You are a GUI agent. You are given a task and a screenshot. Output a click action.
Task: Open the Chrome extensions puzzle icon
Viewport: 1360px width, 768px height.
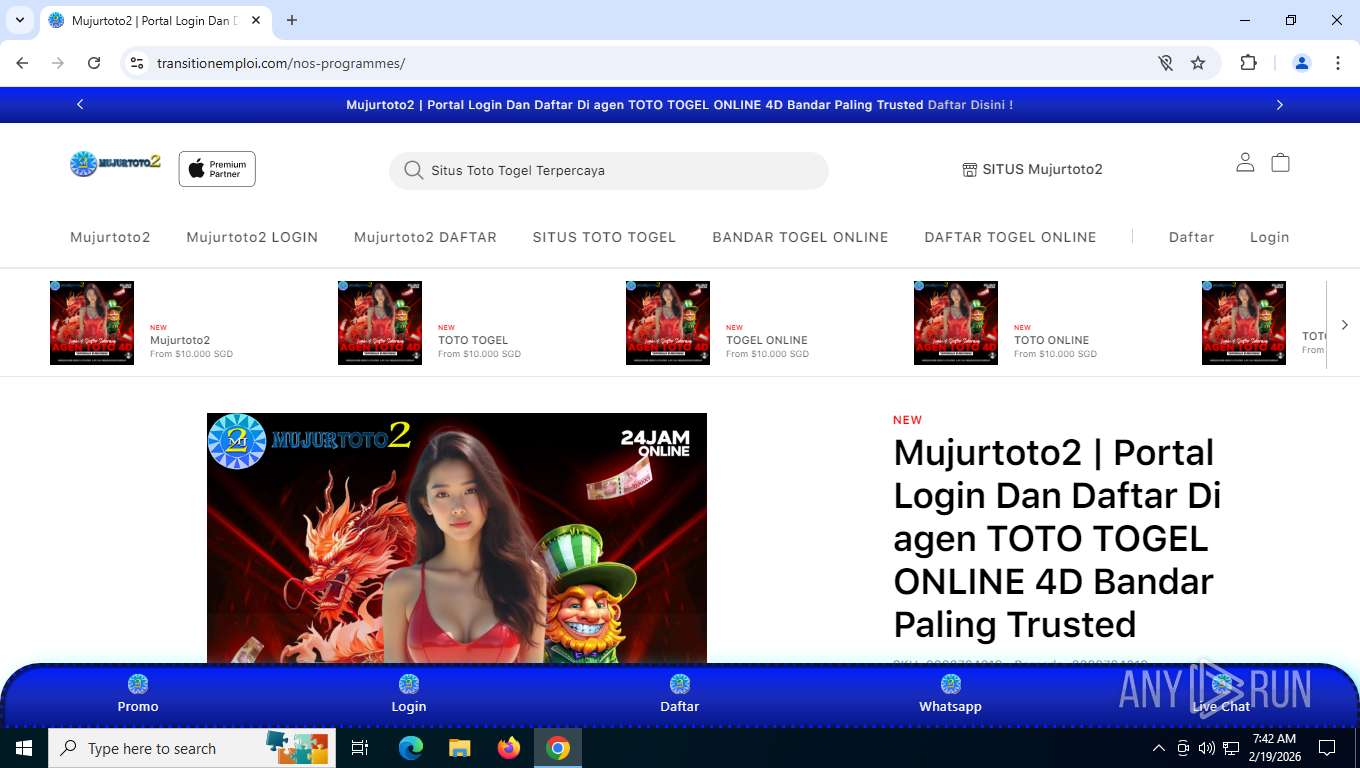[x=1248, y=63]
